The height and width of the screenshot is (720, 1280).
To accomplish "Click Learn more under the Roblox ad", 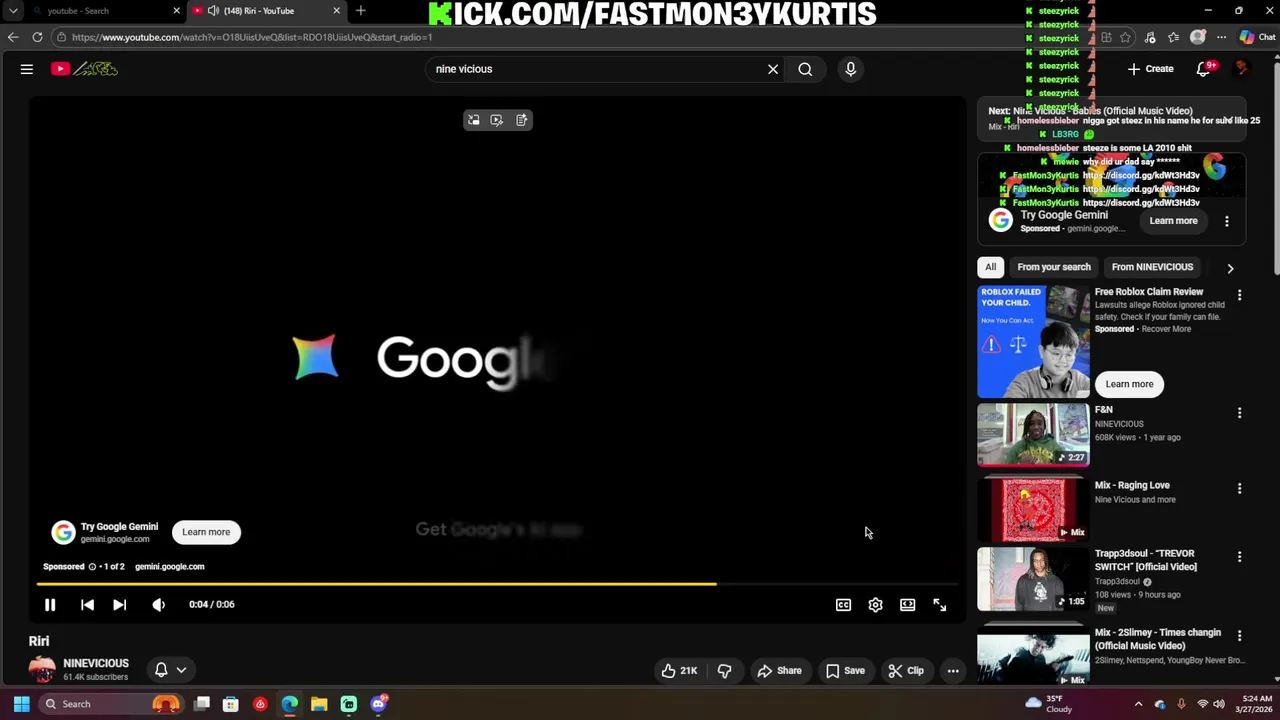I will [1129, 384].
